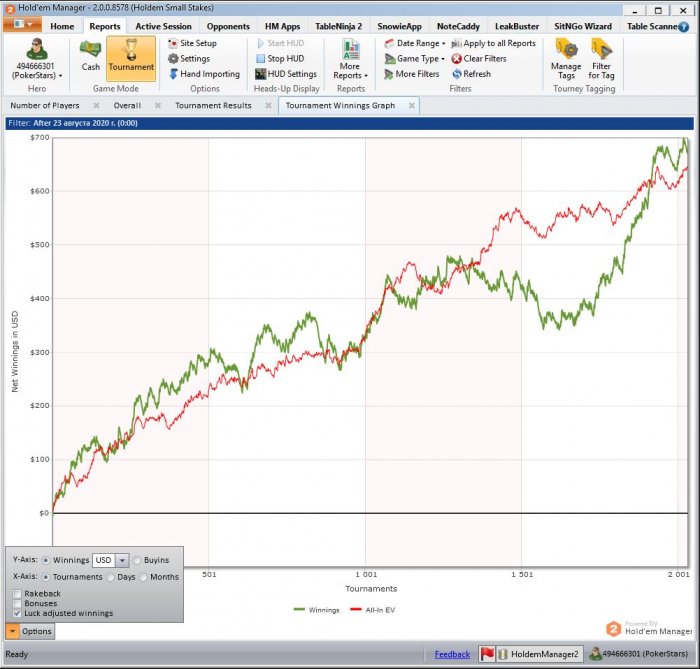This screenshot has width=700, height=669.
Task: Click the Feedback link
Action: 452,654
